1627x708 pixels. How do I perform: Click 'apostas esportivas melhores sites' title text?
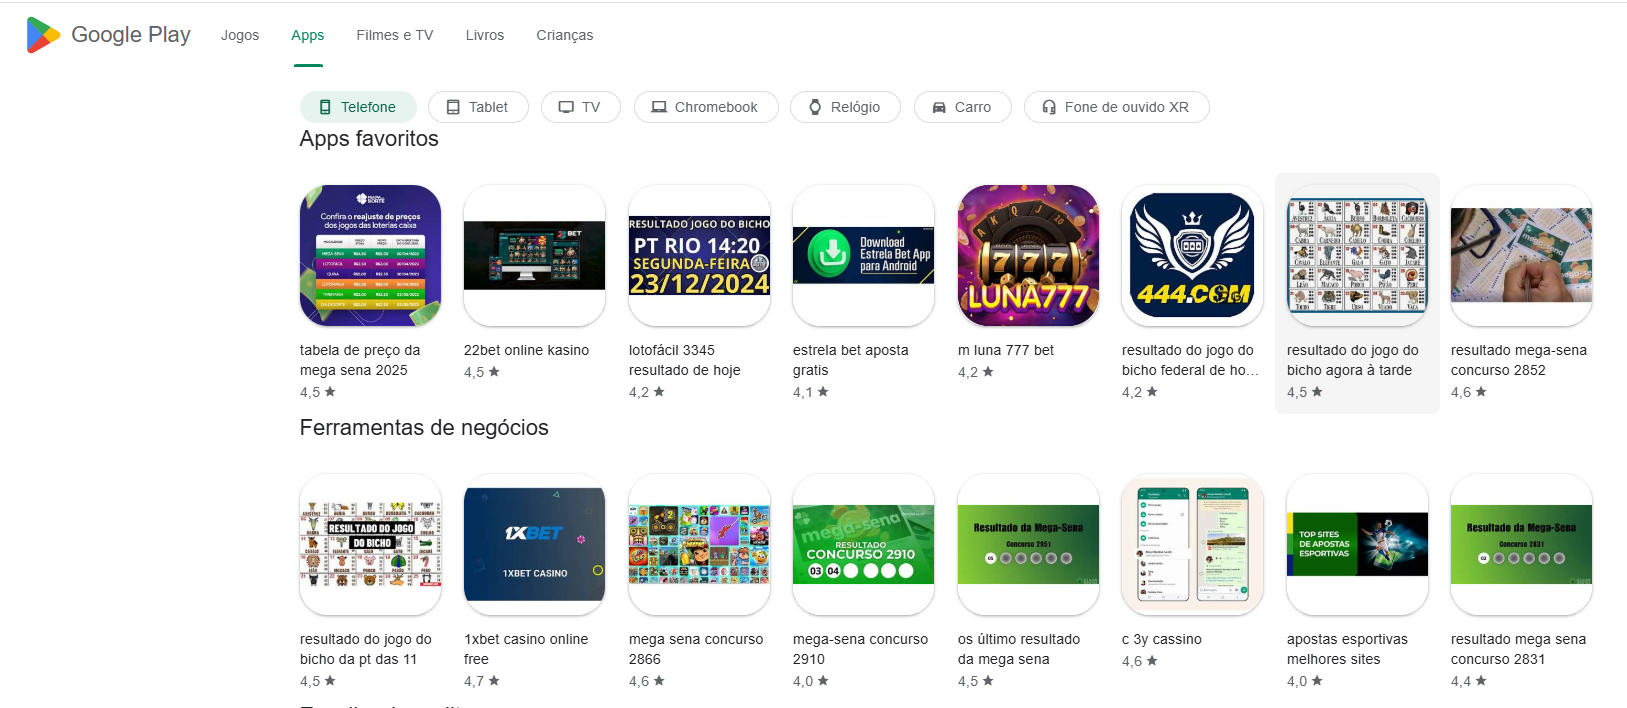tap(1347, 649)
